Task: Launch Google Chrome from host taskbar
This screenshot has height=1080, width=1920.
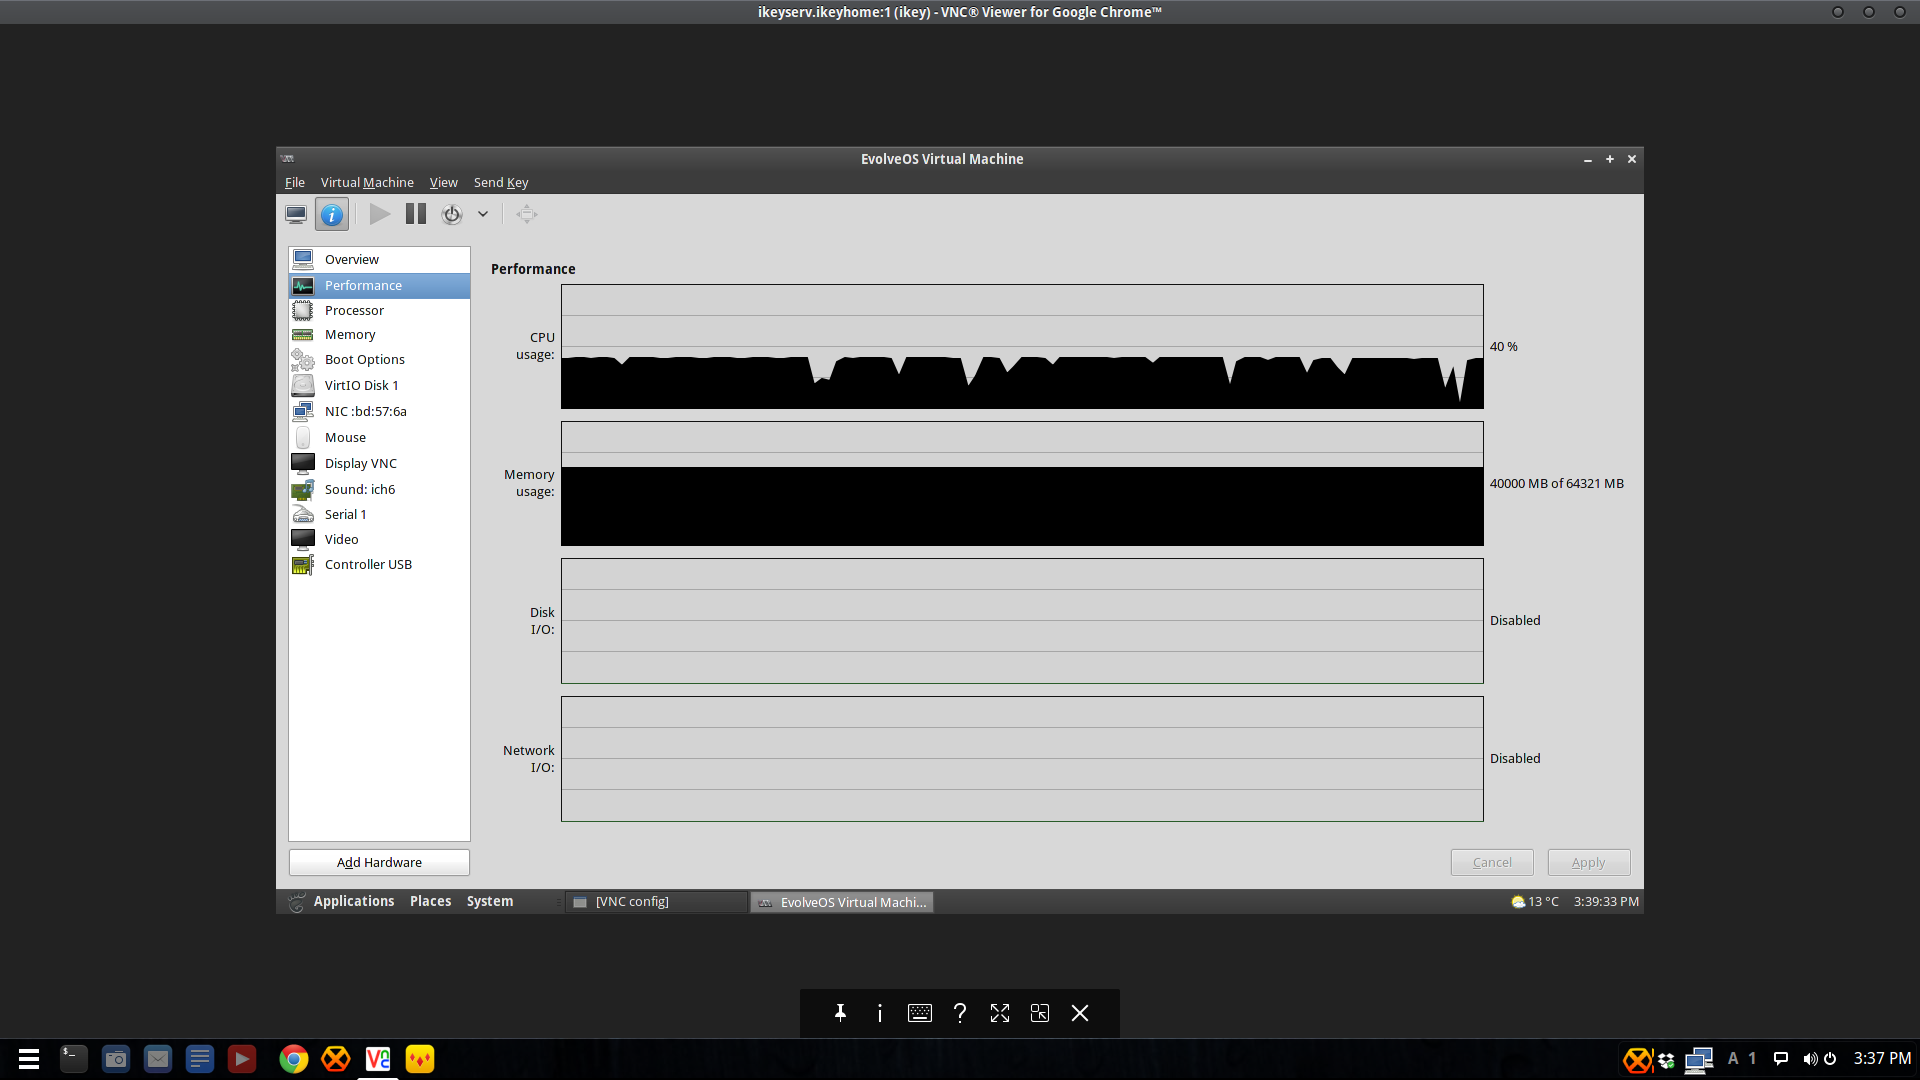Action: coord(294,1059)
